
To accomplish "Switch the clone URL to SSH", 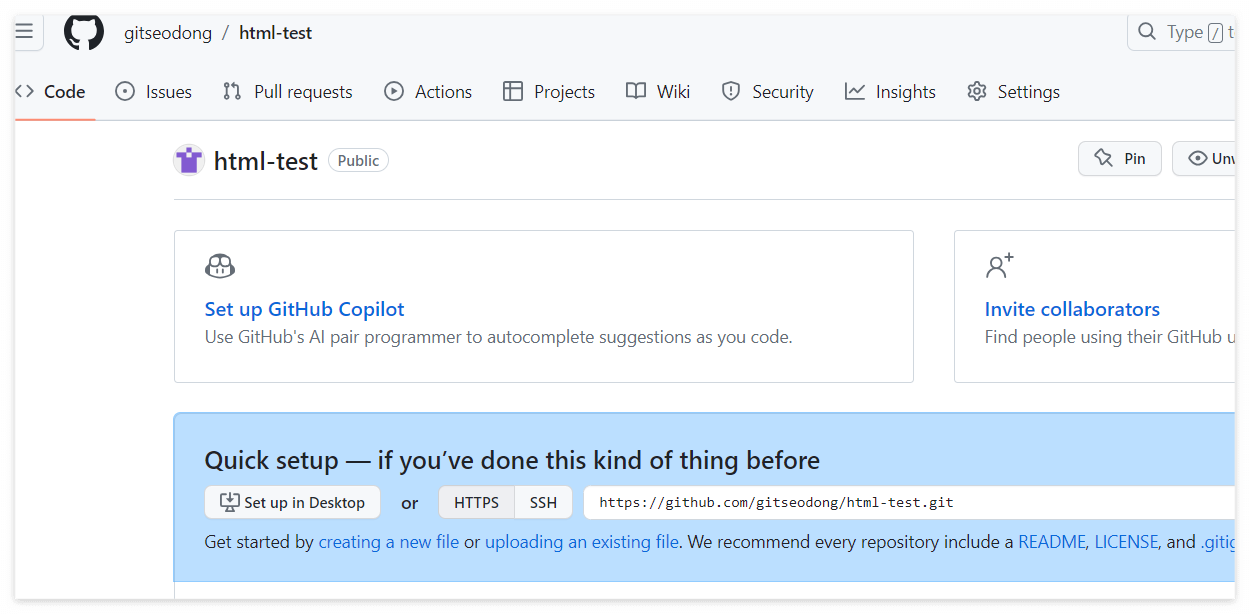I will 543,502.
